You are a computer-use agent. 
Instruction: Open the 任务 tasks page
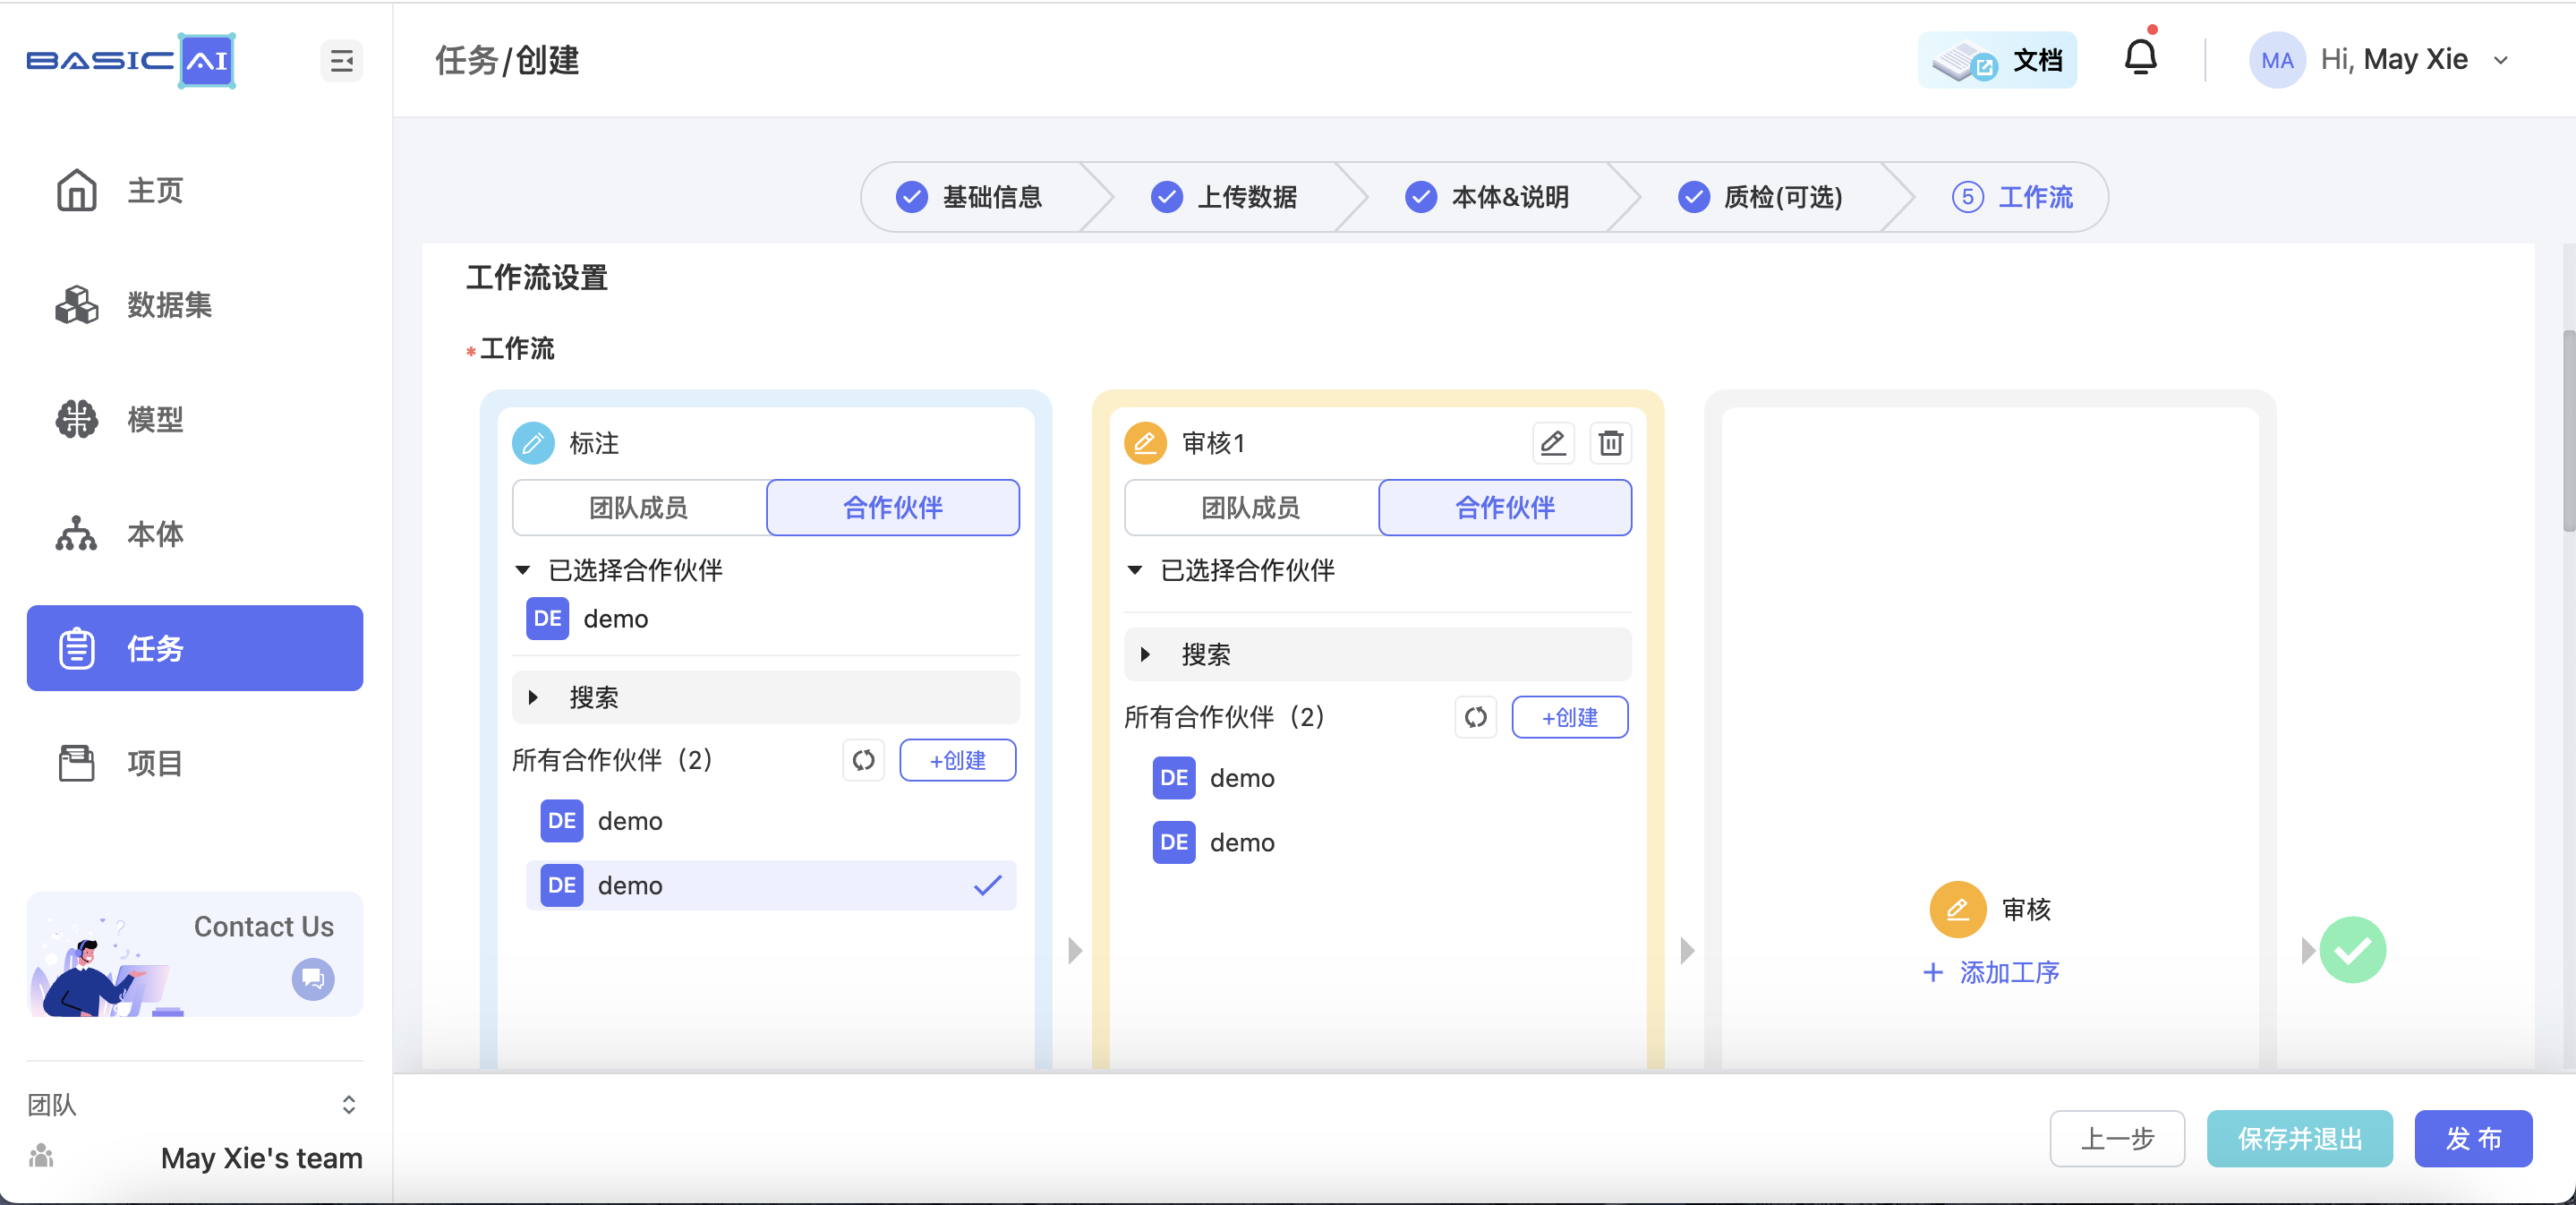195,648
